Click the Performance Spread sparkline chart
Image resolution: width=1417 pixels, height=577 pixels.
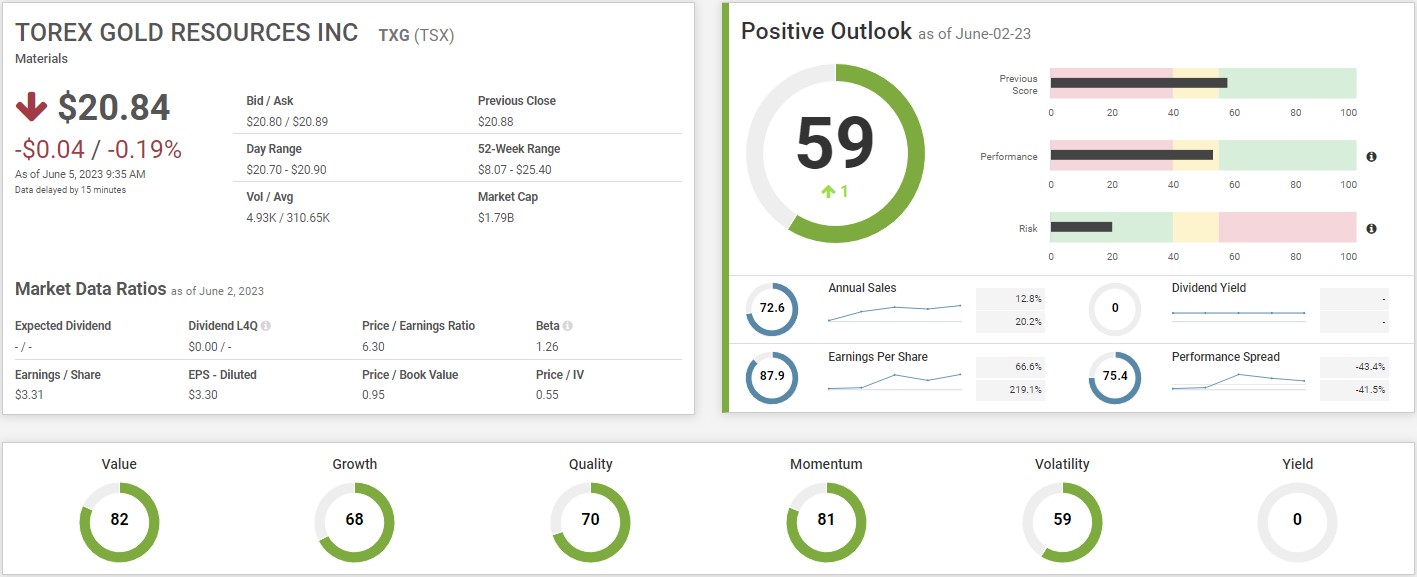pyautogui.click(x=1239, y=381)
